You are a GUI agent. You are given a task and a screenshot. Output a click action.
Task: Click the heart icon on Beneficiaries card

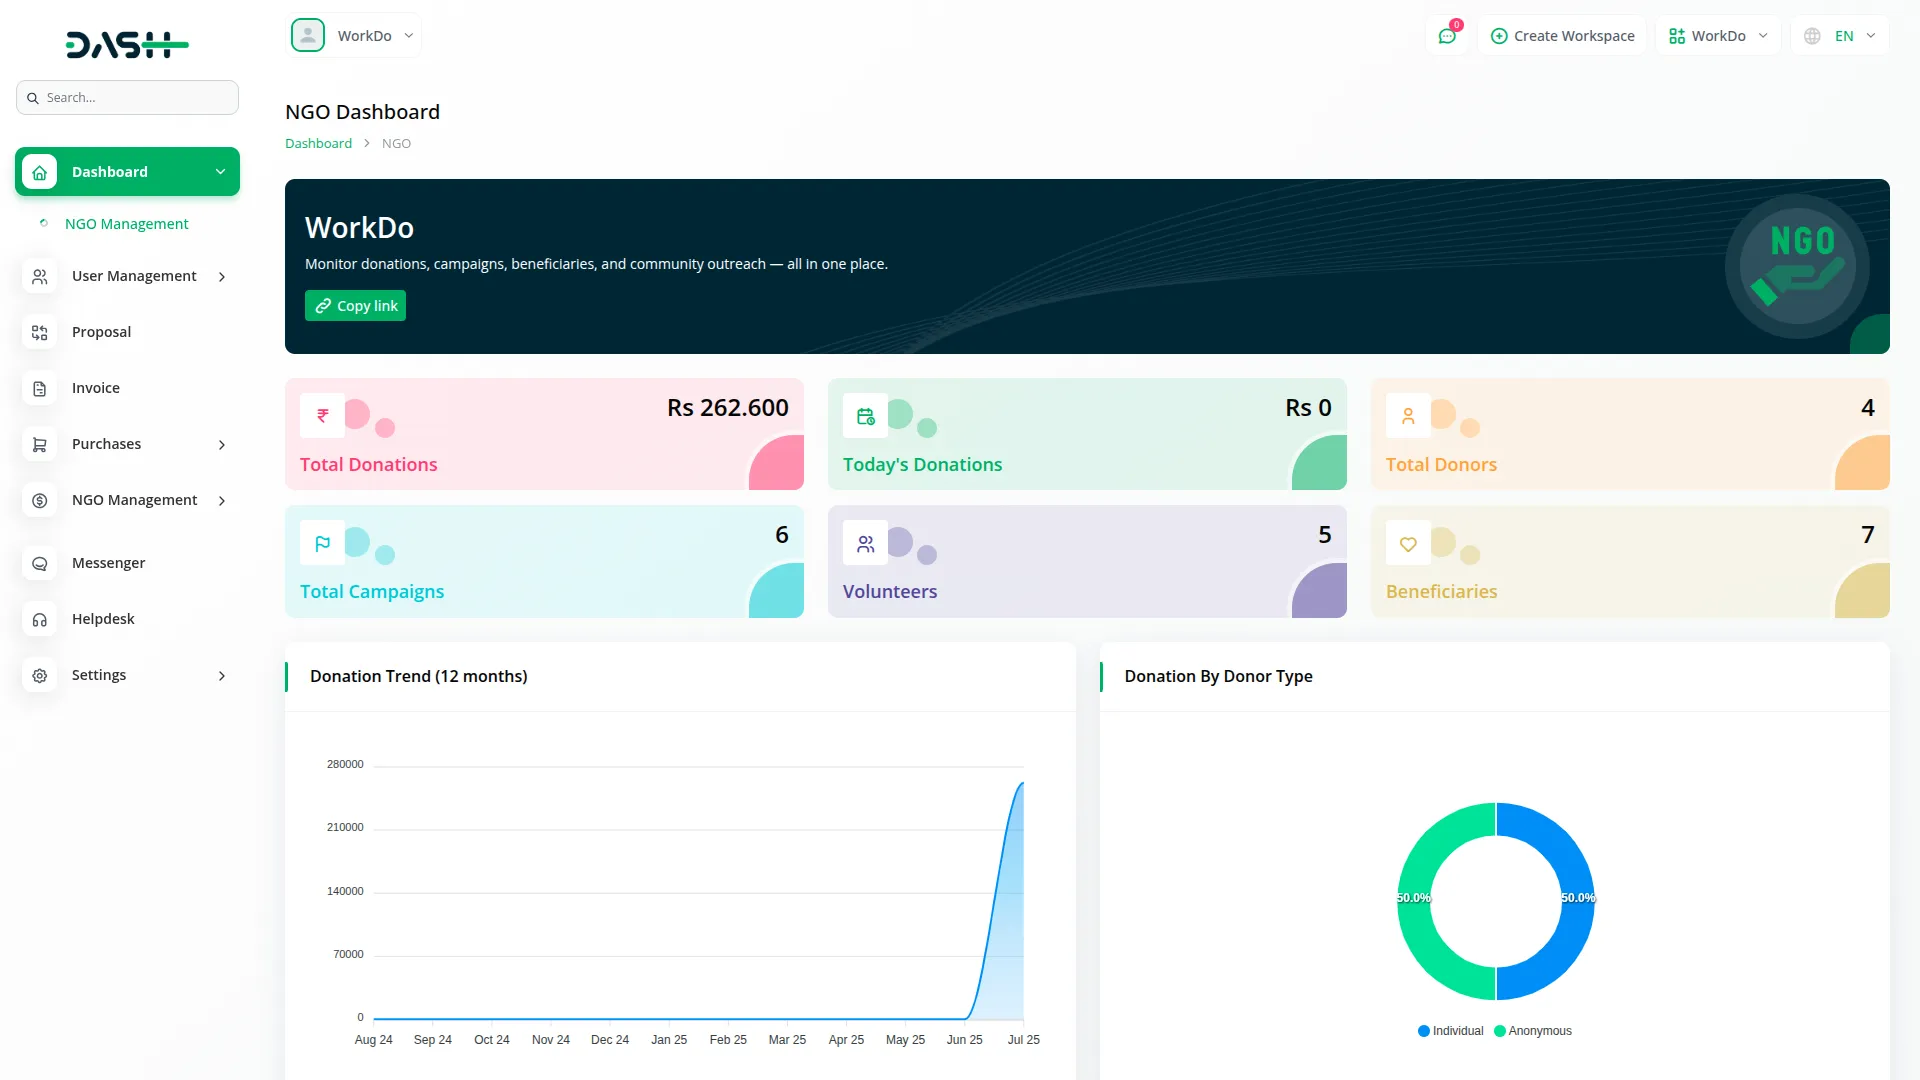pyautogui.click(x=1408, y=544)
